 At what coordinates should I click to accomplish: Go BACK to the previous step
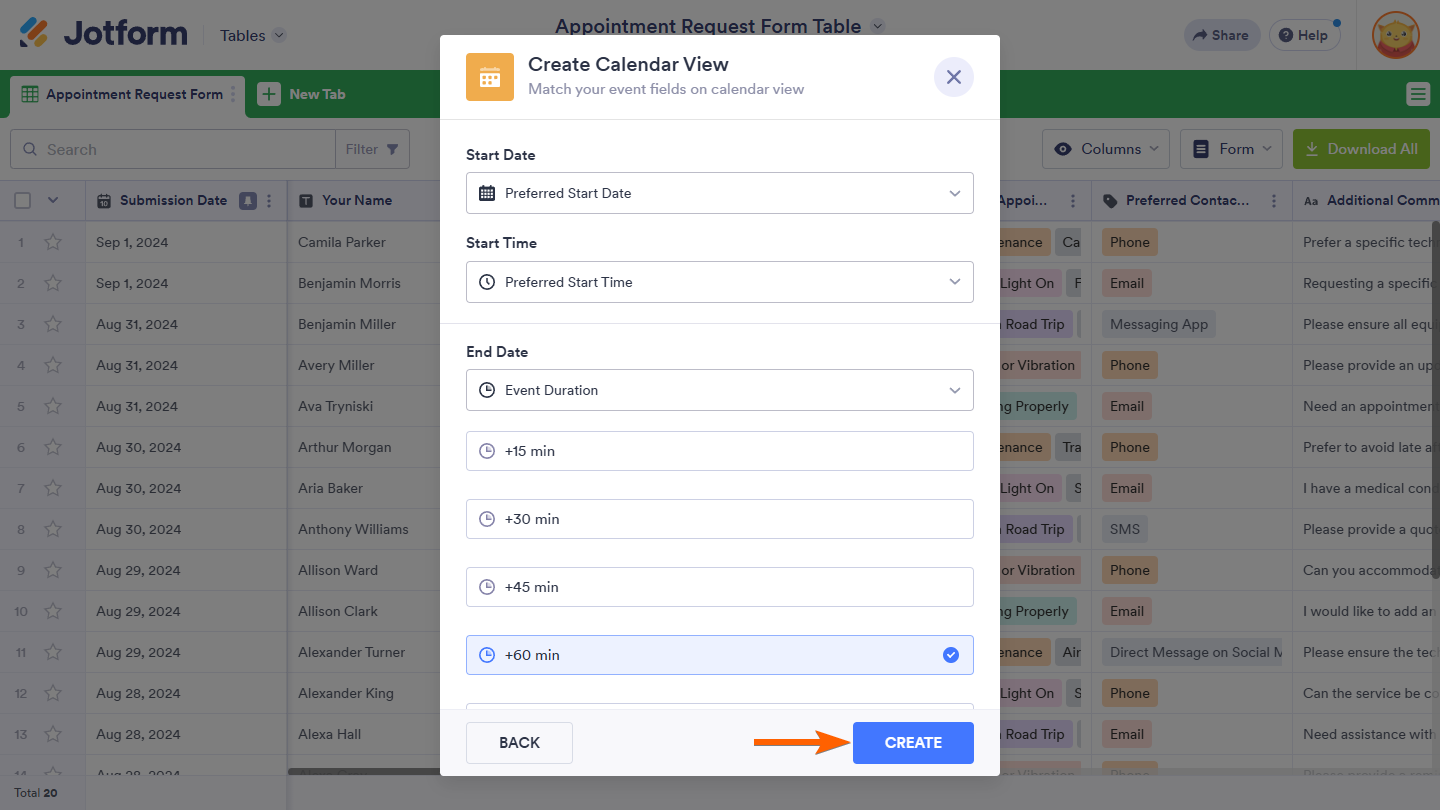tap(519, 743)
